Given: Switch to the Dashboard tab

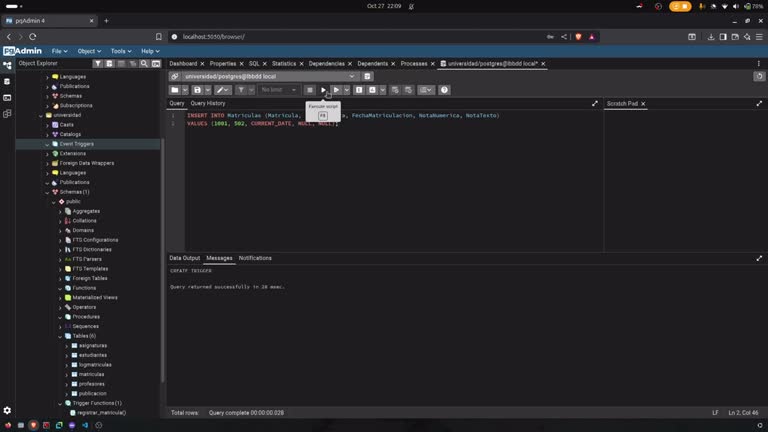Looking at the screenshot, I should (183, 64).
